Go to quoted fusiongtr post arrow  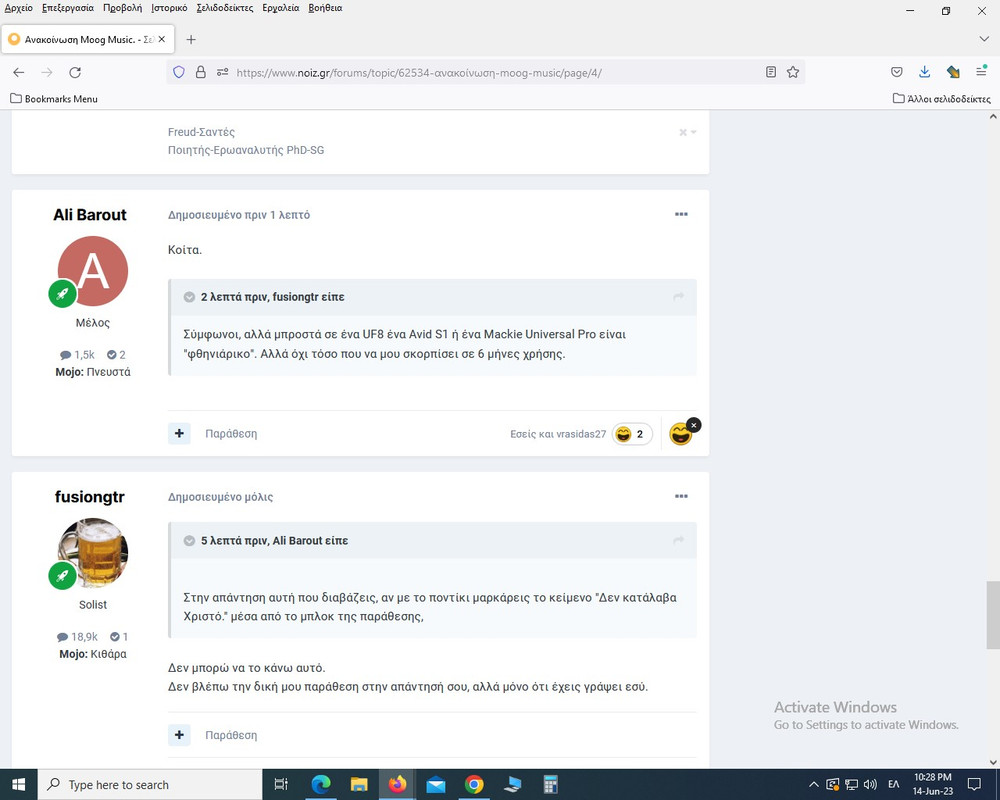679,297
